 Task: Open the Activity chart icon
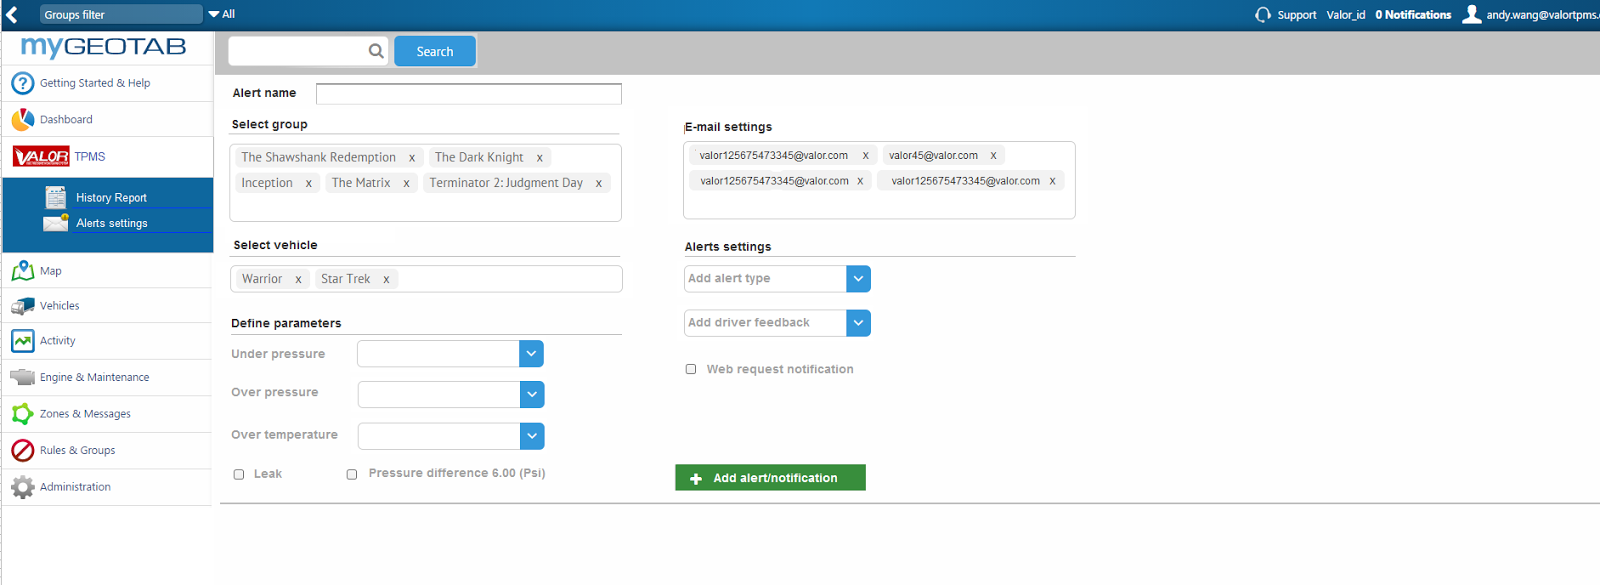pos(22,341)
